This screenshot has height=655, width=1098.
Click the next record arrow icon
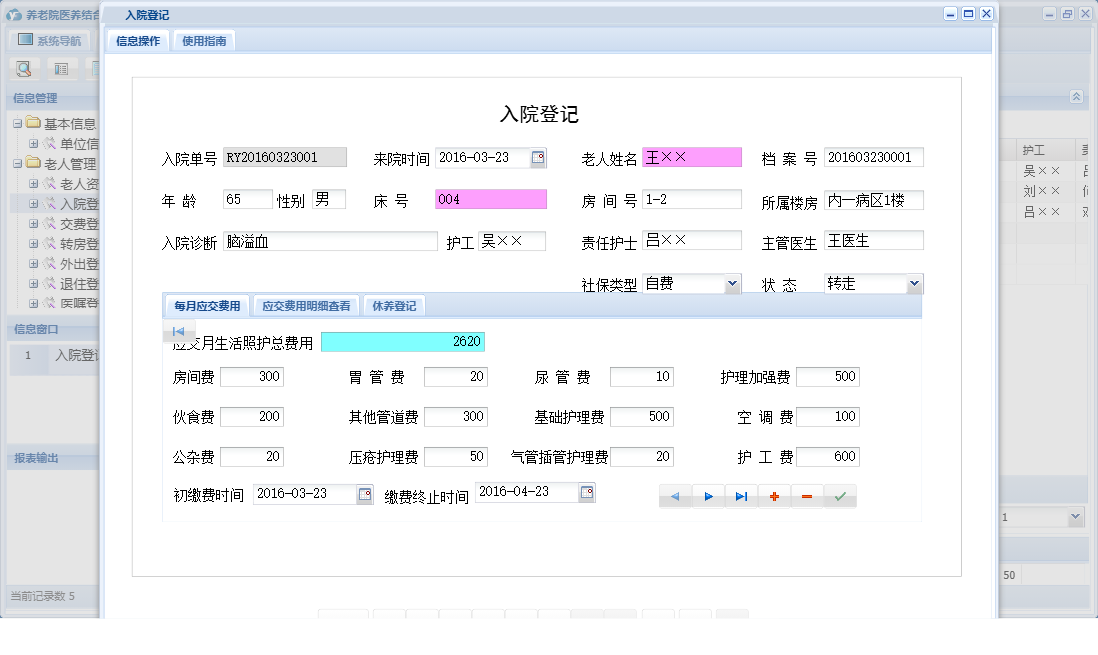click(709, 495)
